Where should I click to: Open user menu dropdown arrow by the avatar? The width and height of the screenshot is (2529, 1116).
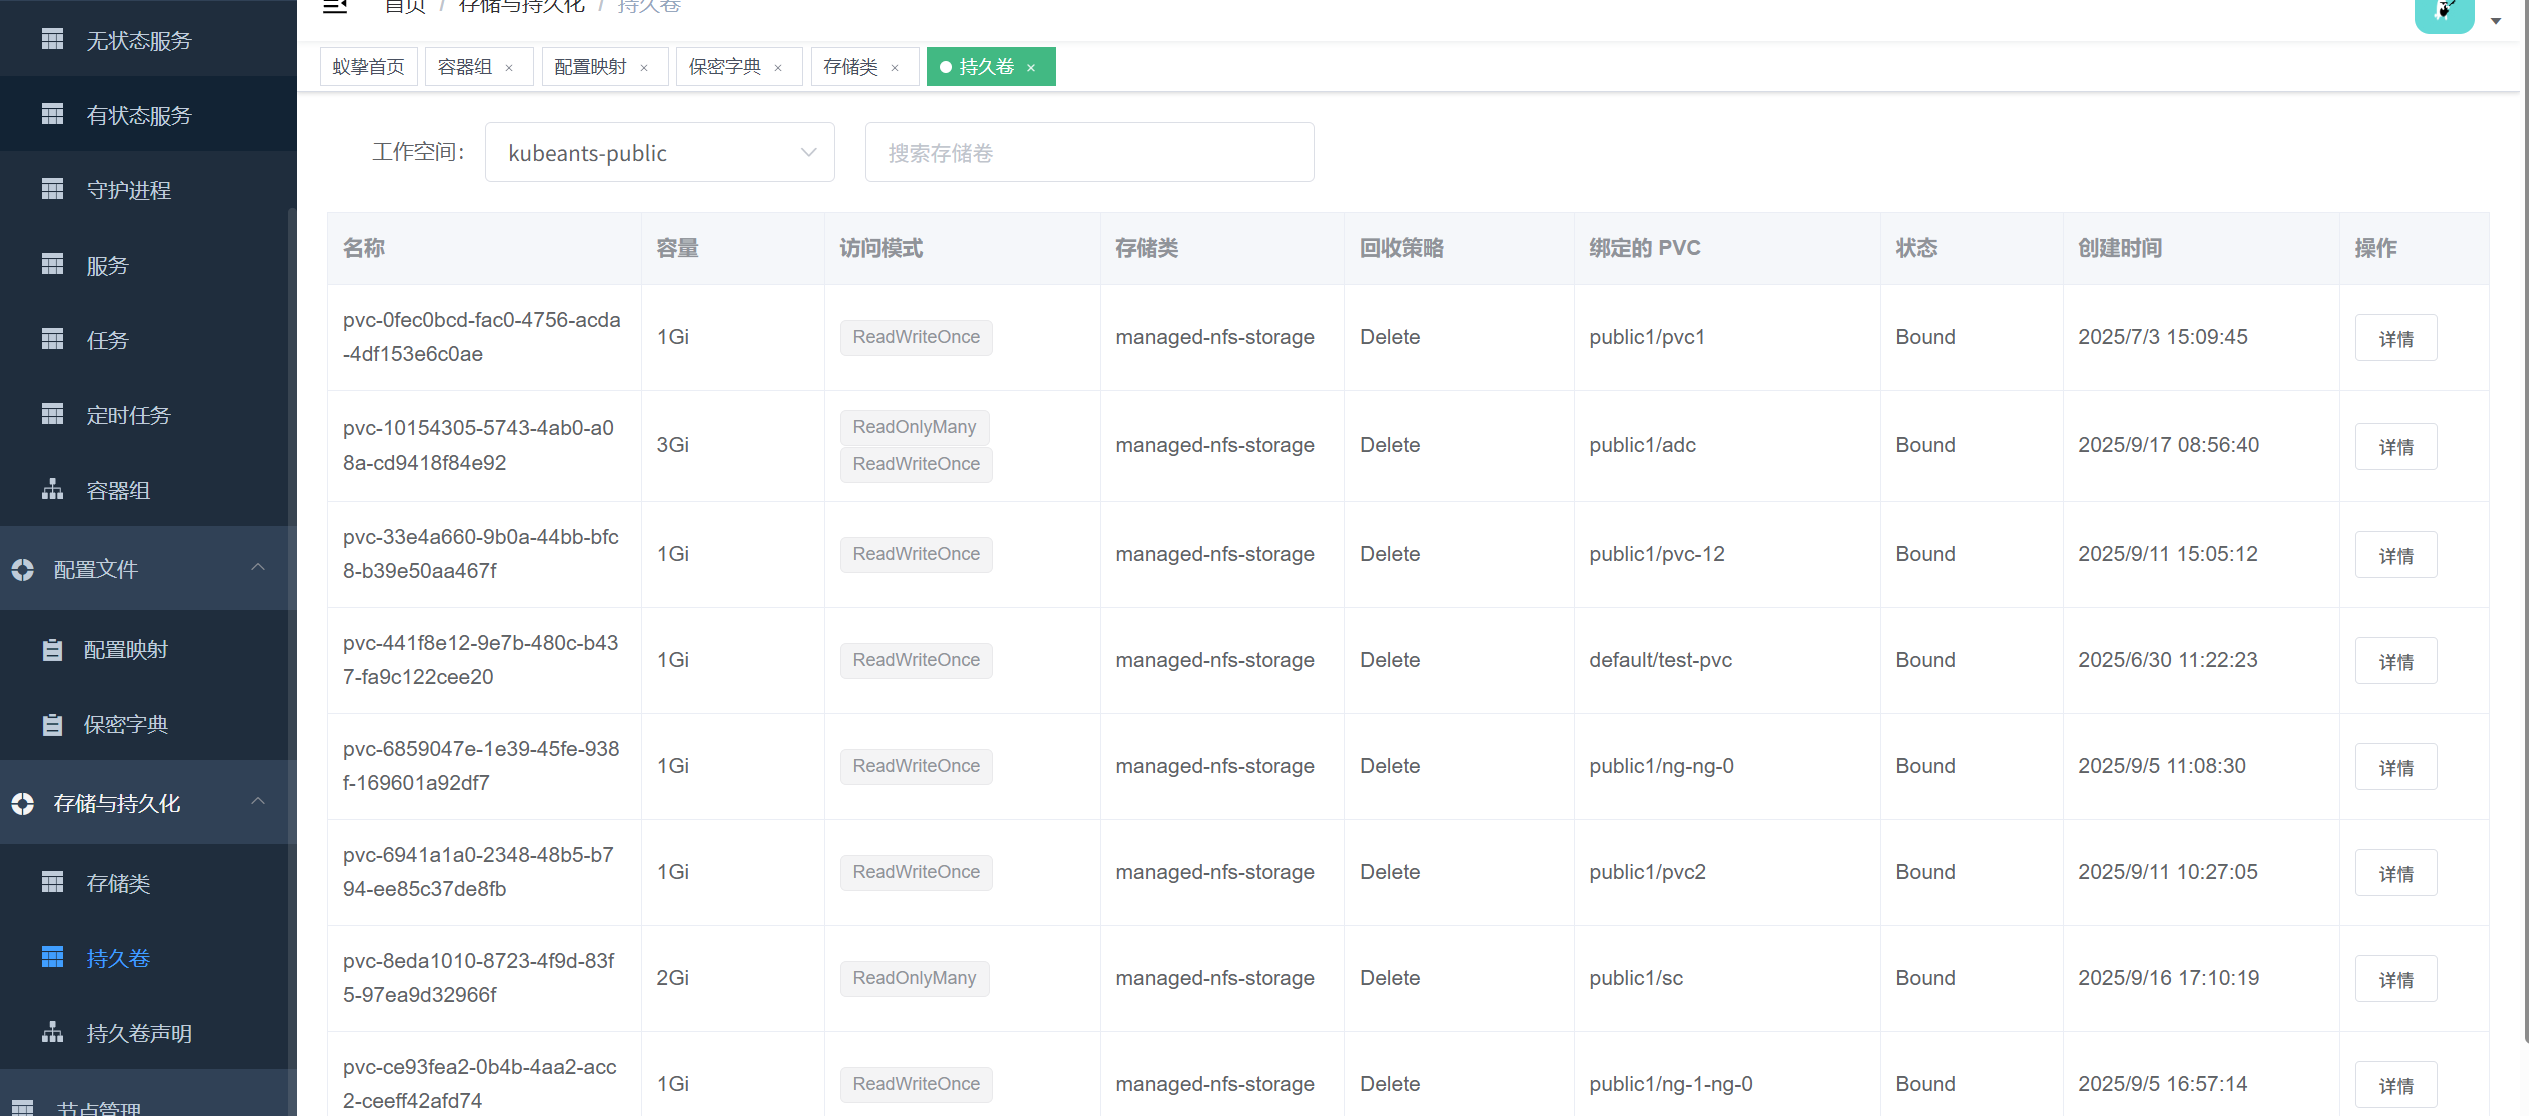tap(2496, 21)
